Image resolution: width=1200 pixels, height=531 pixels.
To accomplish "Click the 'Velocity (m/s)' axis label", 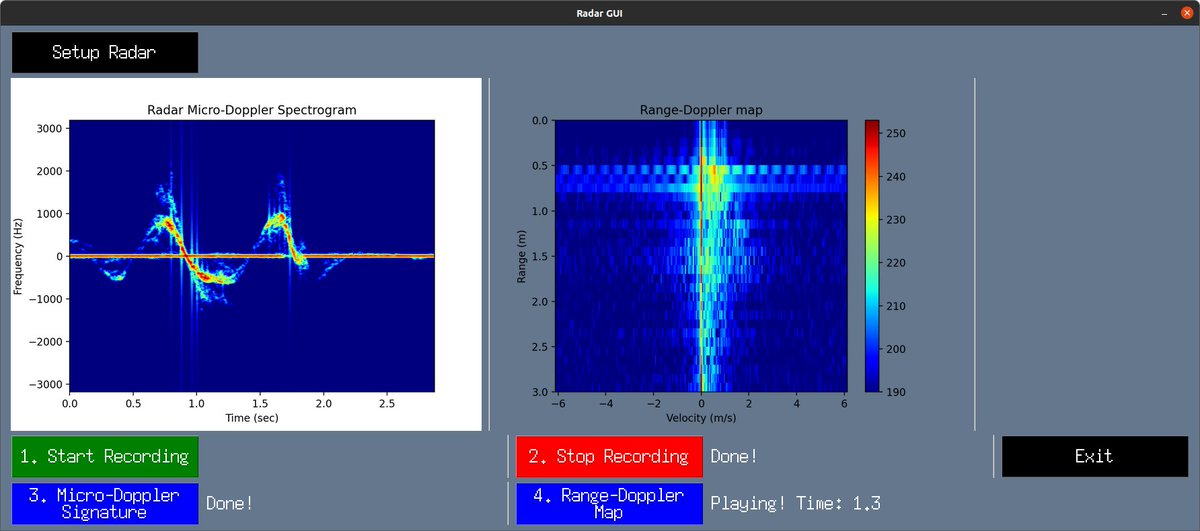I will [701, 417].
